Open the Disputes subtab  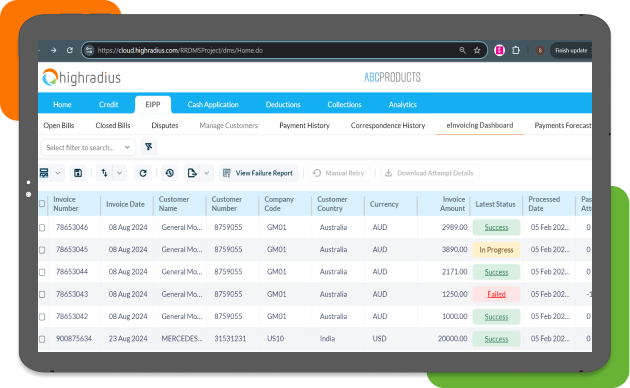(x=165, y=125)
